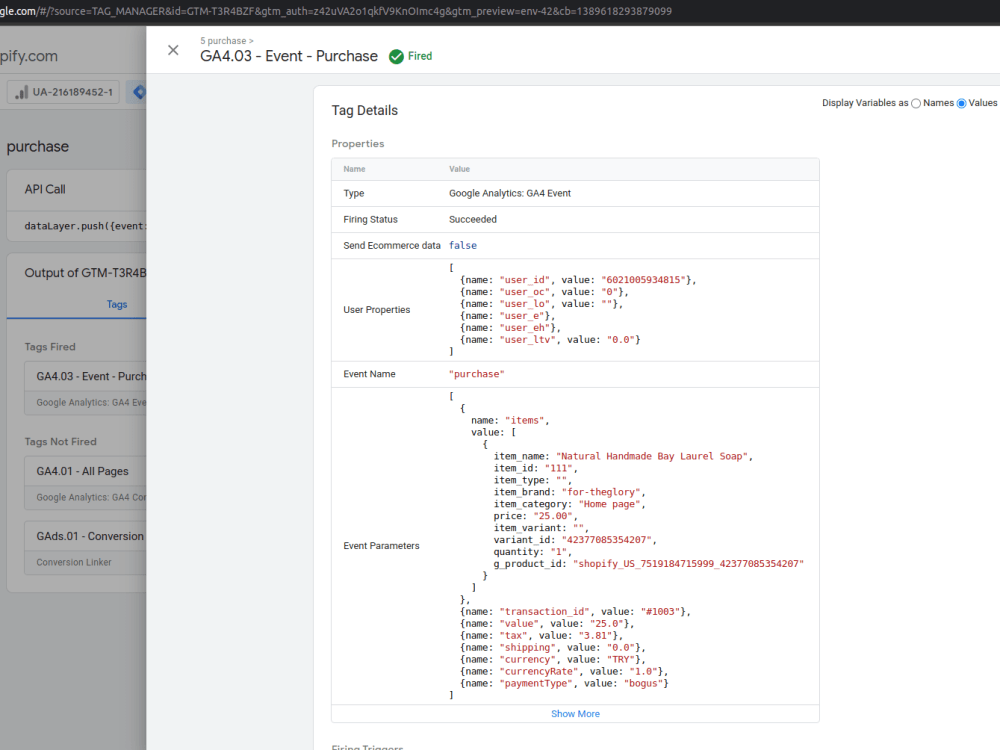
Task: Click the API Call header
Action: click(45, 189)
